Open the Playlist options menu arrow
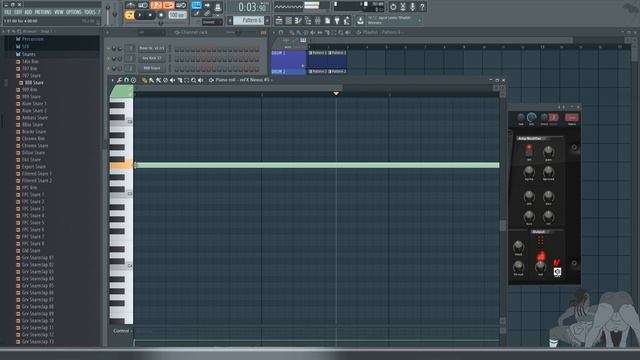The image size is (640, 360). click(x=275, y=32)
